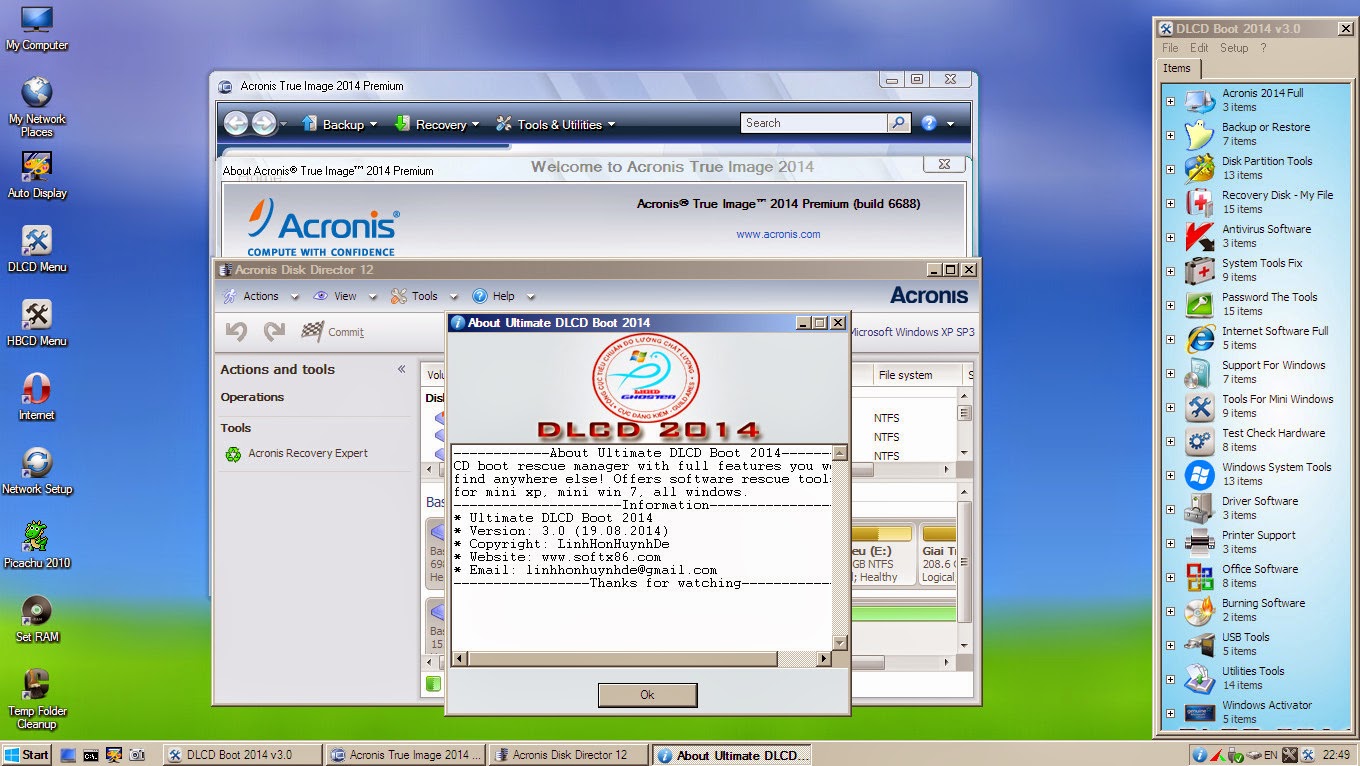Open the Tools & Utilities dropdown

(x=556, y=124)
